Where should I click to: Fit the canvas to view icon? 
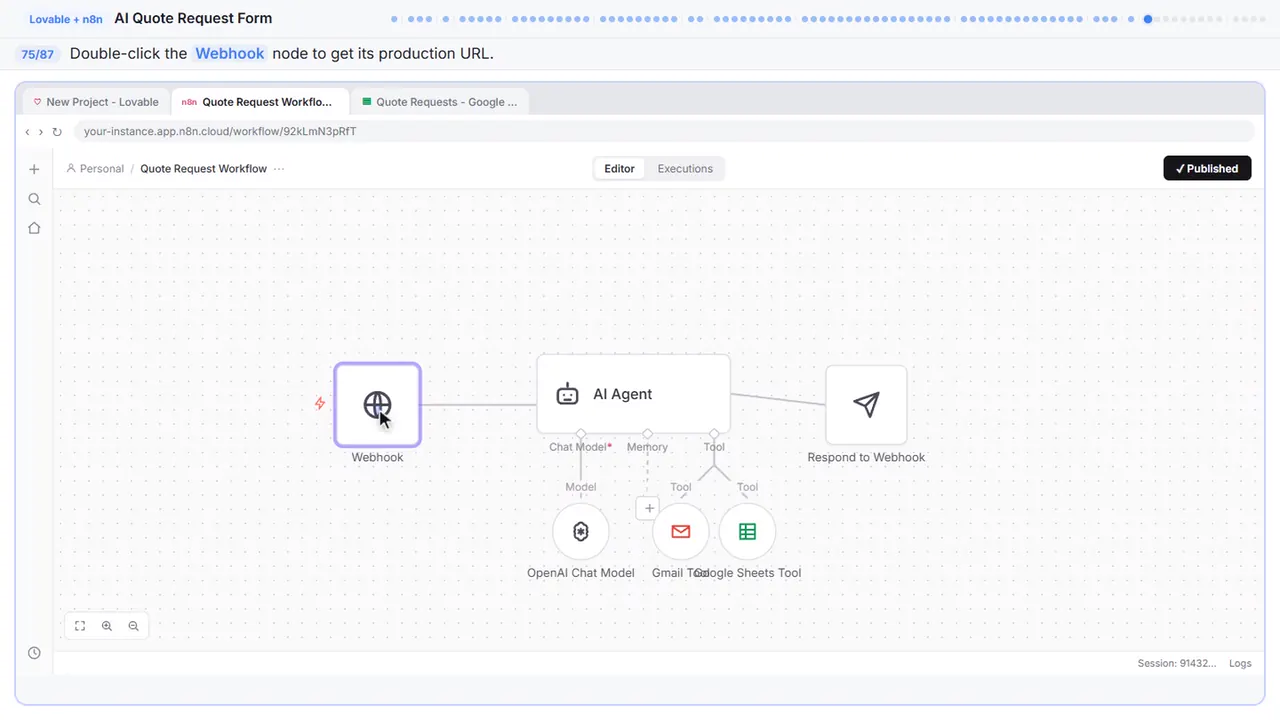(80, 626)
